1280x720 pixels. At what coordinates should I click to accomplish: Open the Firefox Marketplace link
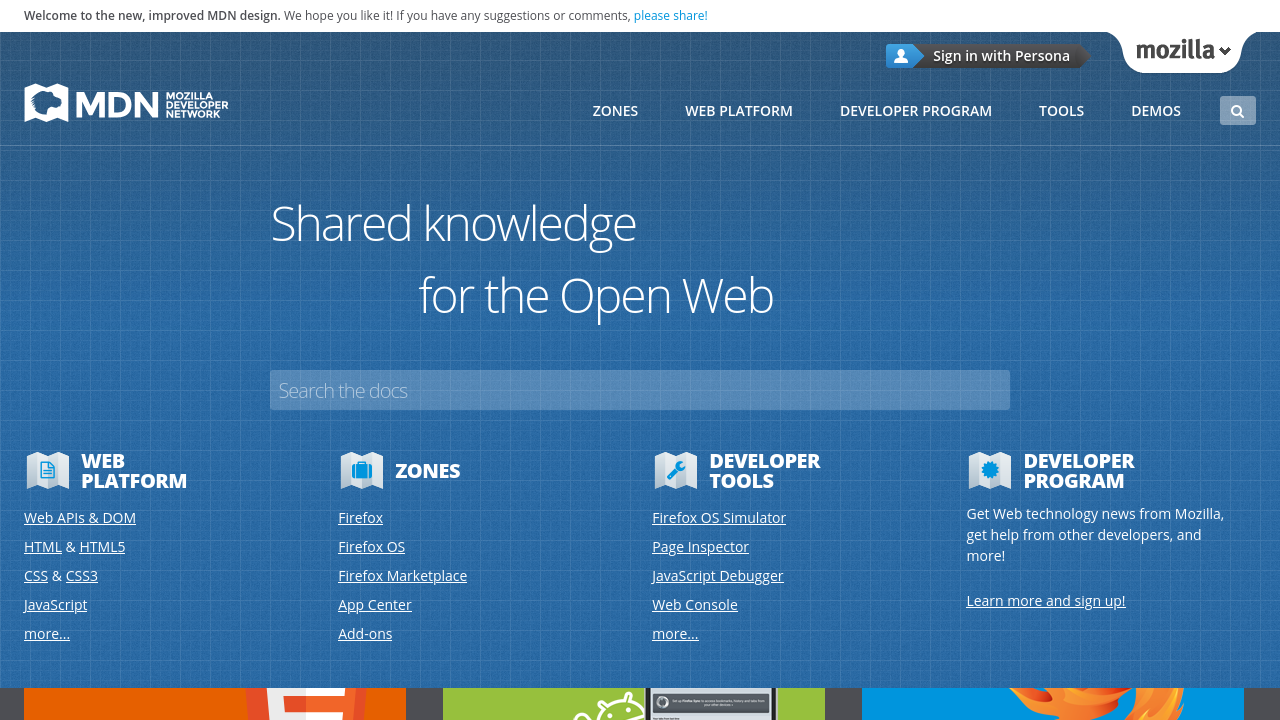pyautogui.click(x=402, y=576)
